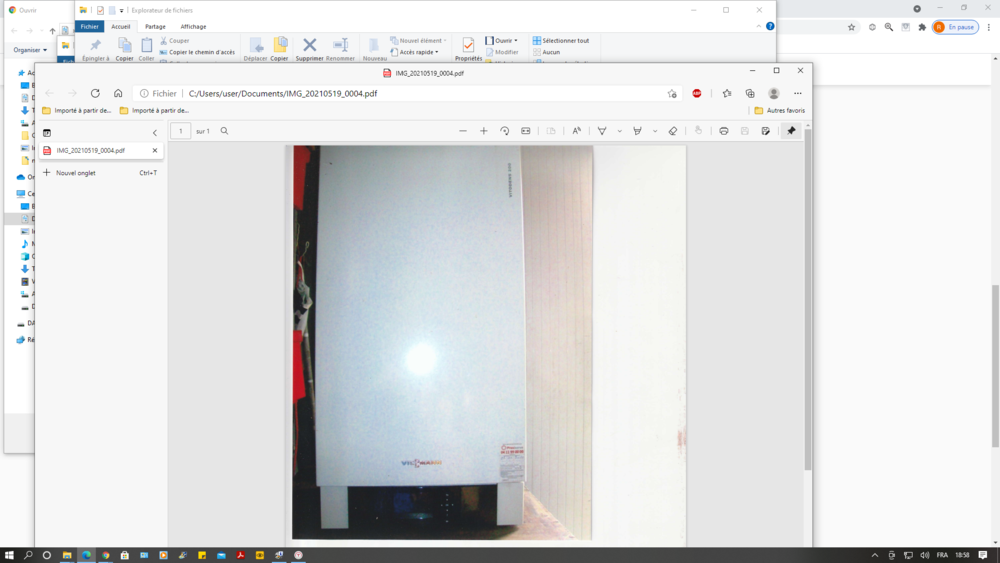The height and width of the screenshot is (563, 1000).
Task: Select the eraser tool in PDF toolbar
Action: (673, 131)
